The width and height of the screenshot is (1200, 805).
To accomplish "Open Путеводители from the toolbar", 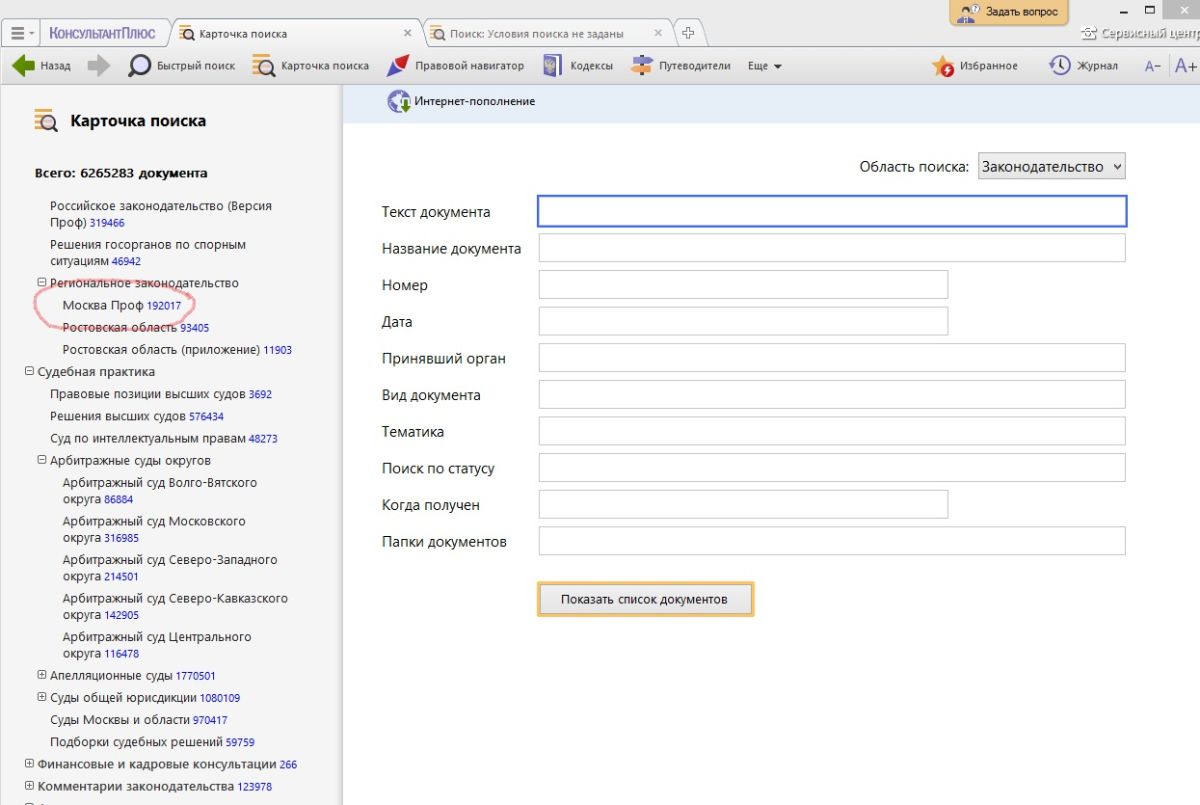I will click(x=681, y=66).
